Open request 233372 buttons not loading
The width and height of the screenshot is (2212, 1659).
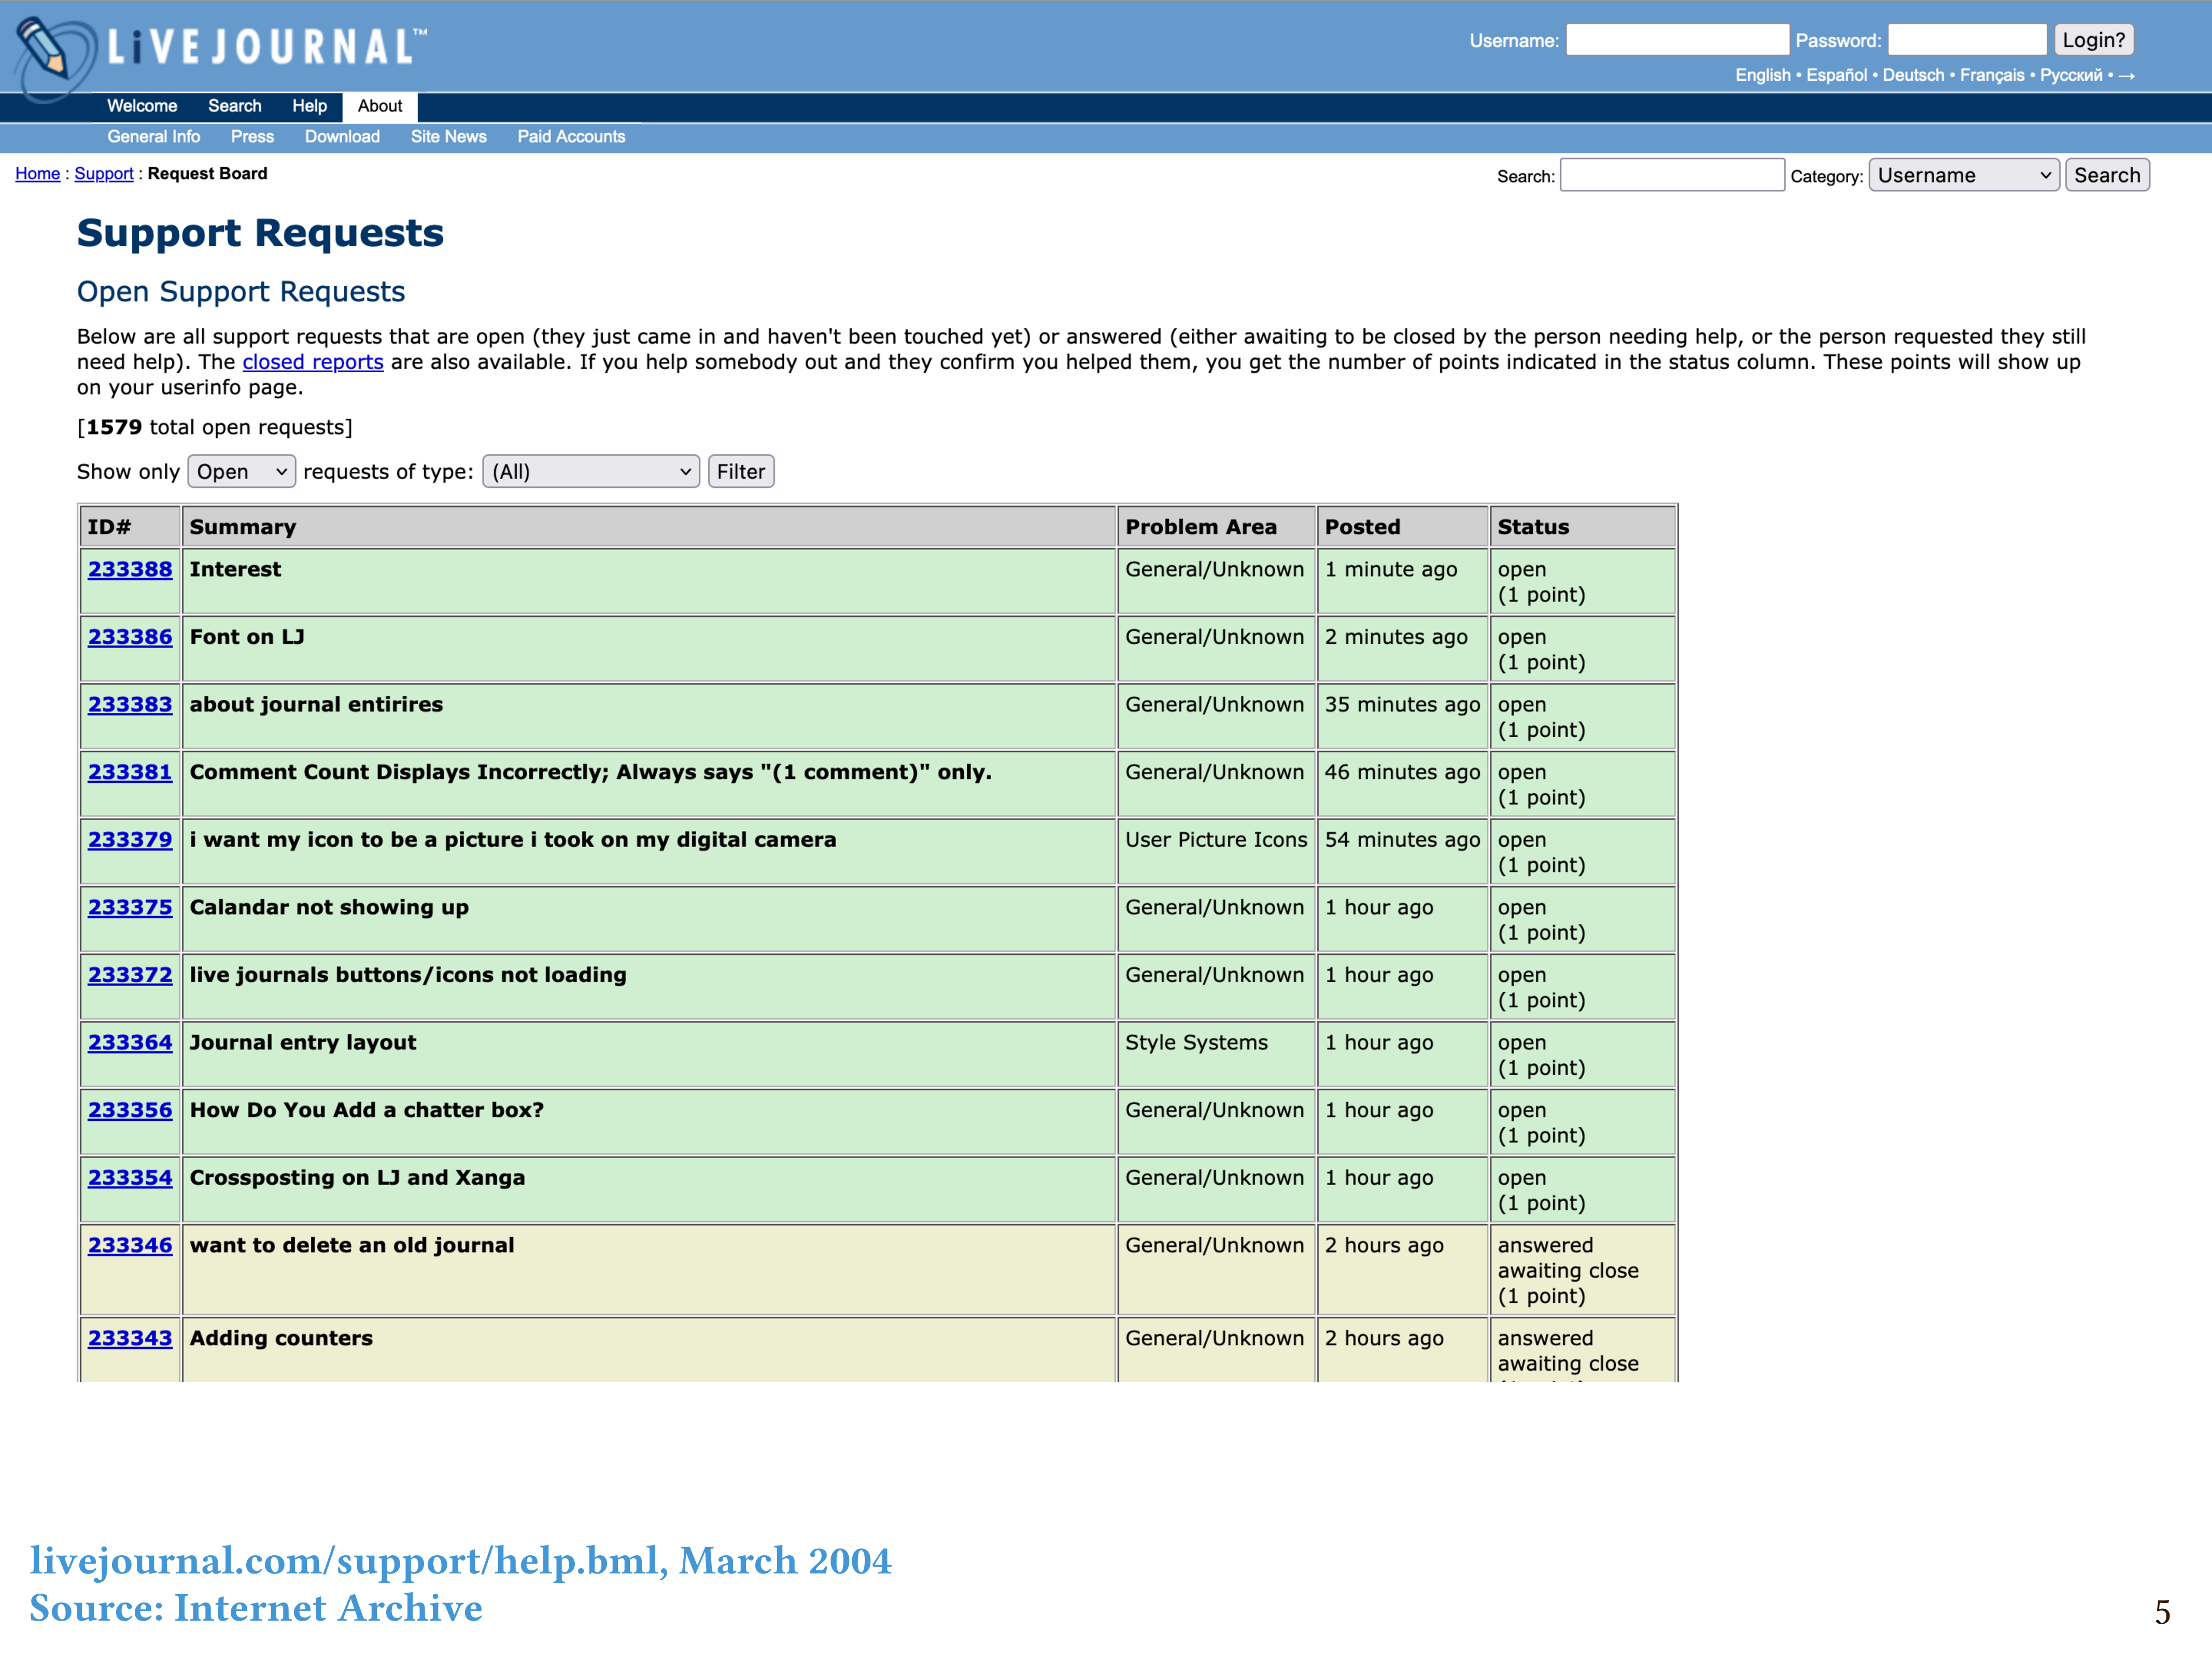(x=130, y=975)
